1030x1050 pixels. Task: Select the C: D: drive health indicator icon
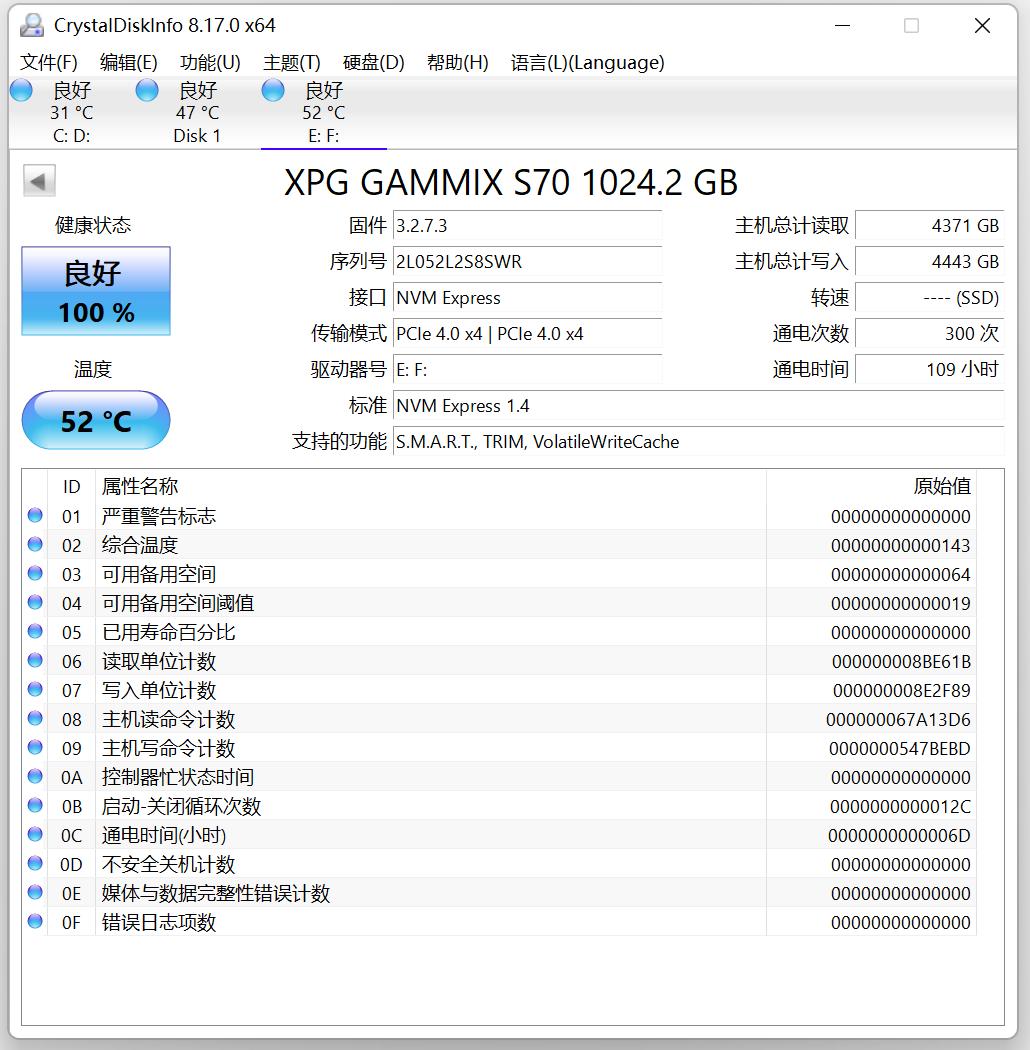click(20, 90)
